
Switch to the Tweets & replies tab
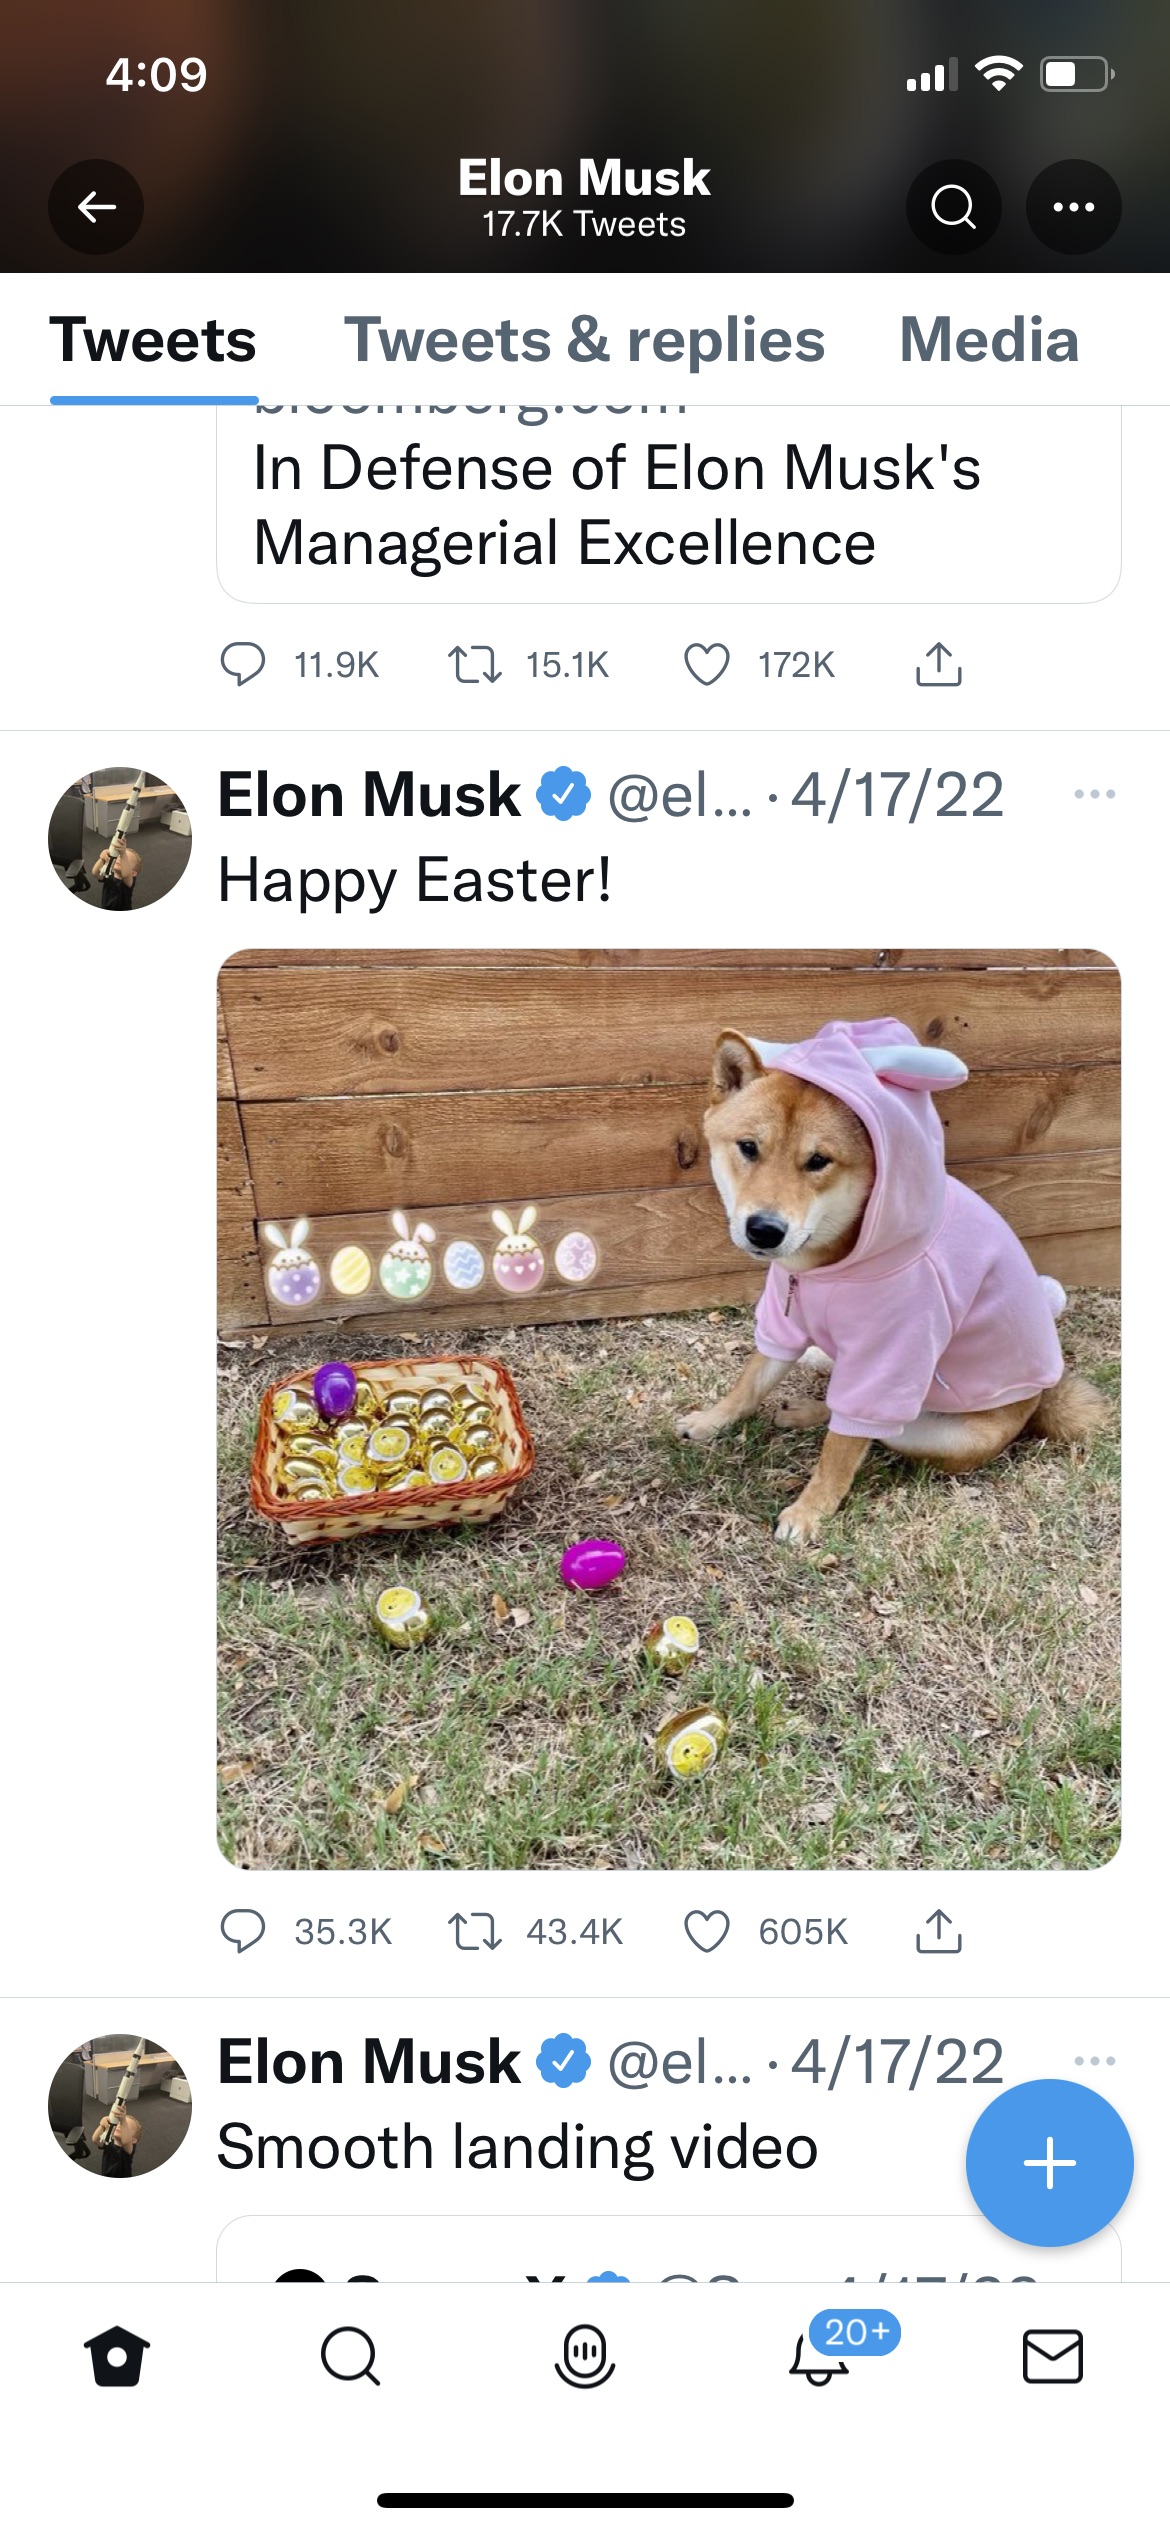coord(584,340)
